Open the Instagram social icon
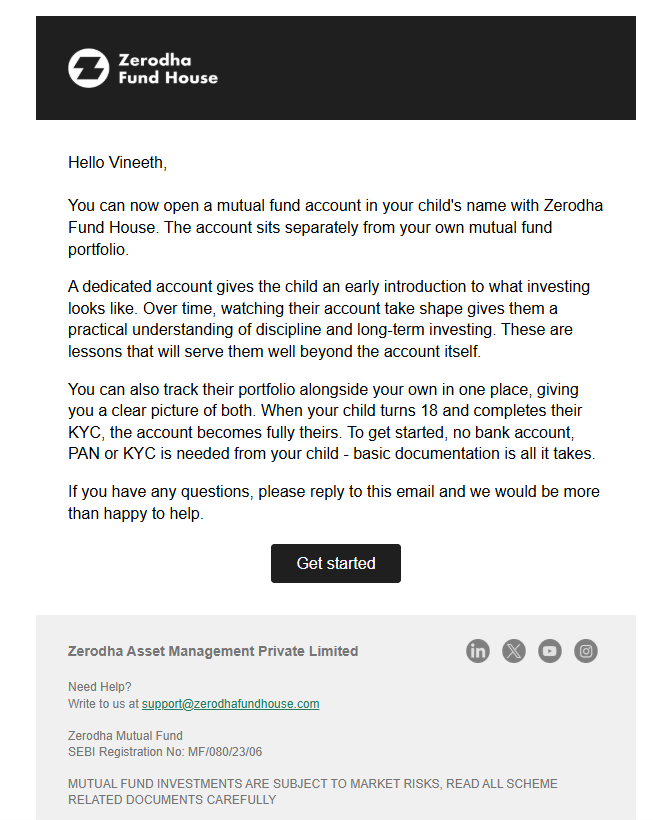Screen dimensions: 653x820 coord(586,651)
